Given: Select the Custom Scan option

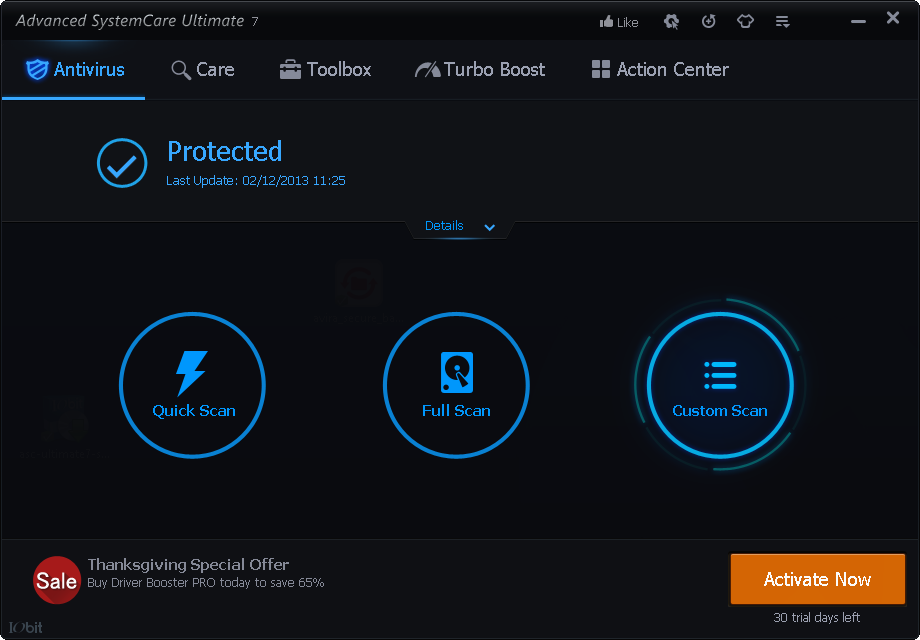Looking at the screenshot, I should click(720, 385).
